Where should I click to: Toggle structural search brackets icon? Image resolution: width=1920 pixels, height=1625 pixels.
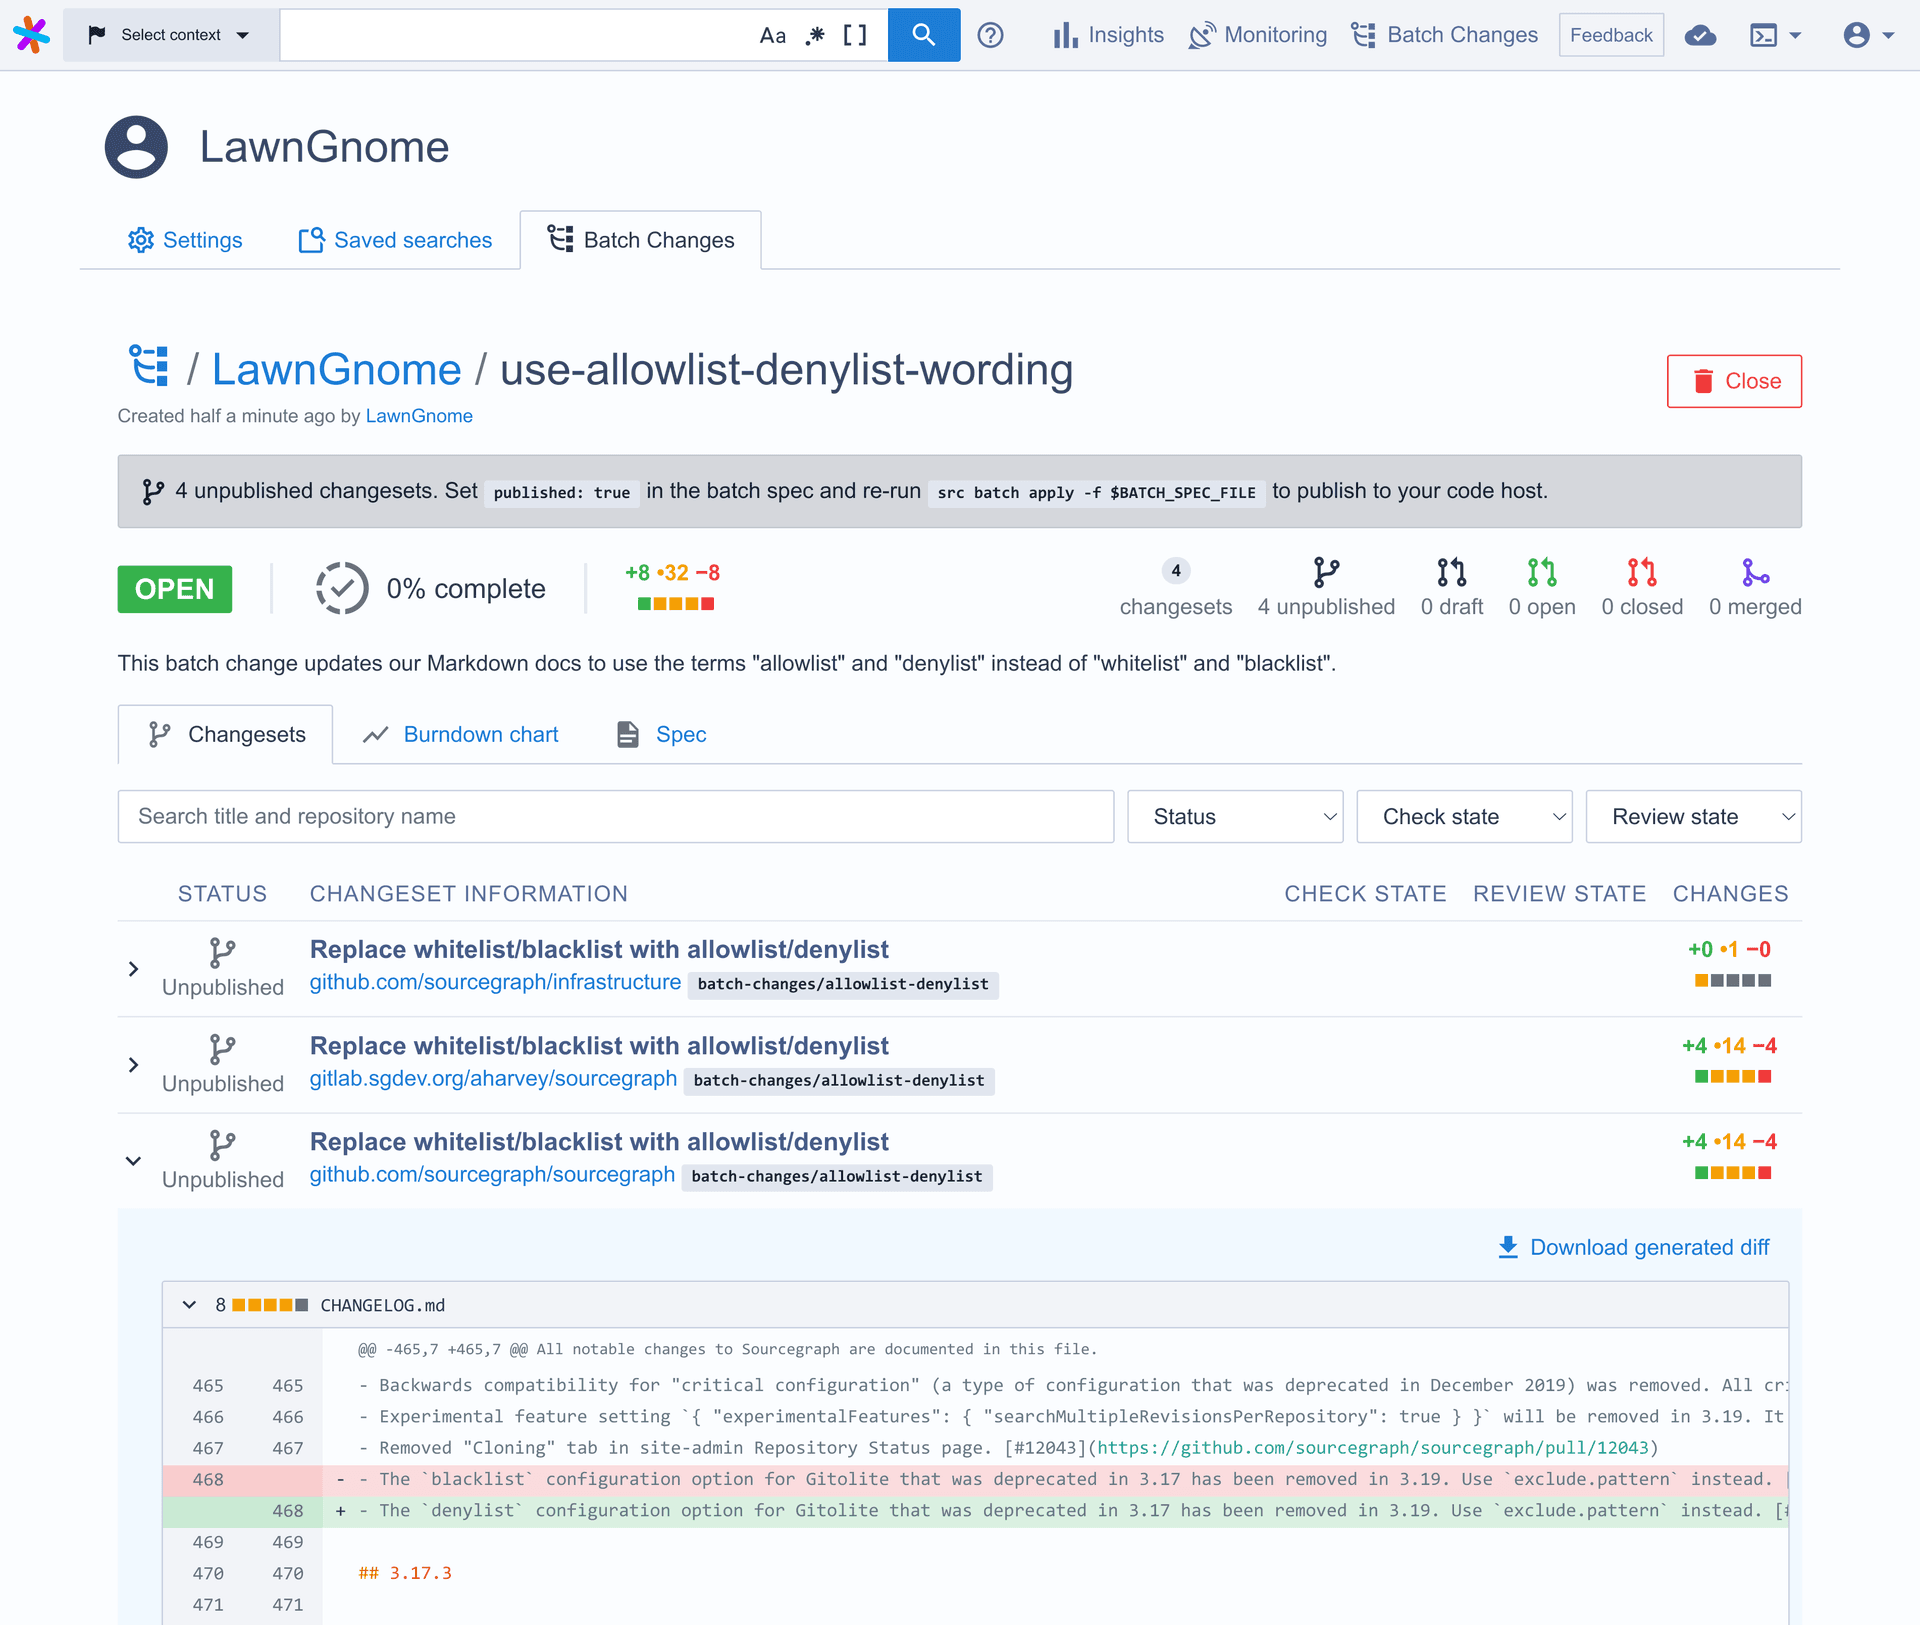(x=855, y=36)
